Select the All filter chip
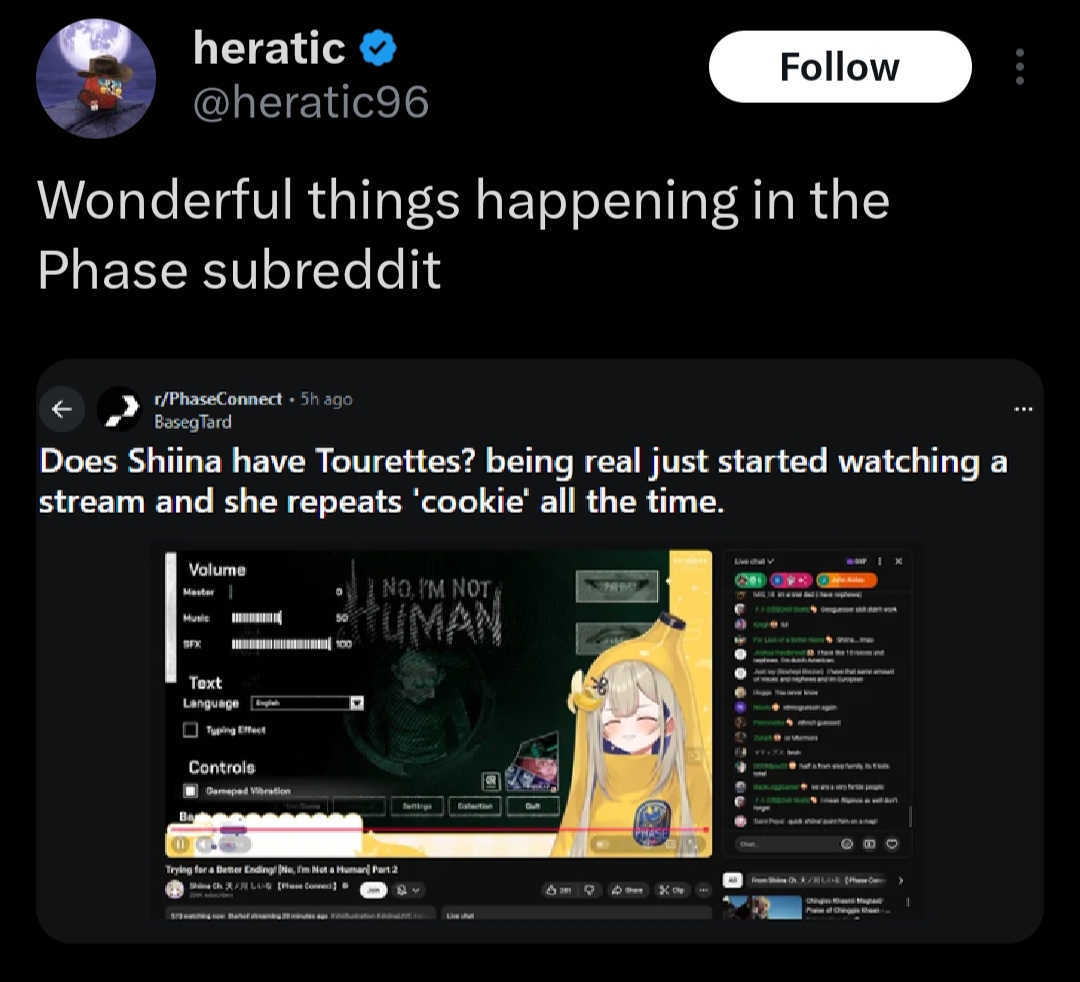This screenshot has height=982, width=1080. tap(732, 880)
